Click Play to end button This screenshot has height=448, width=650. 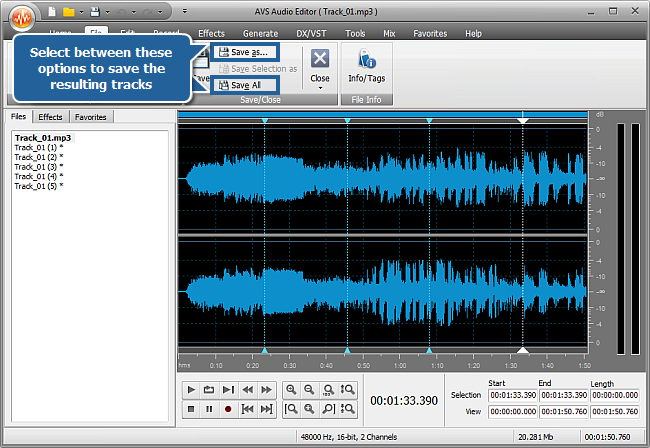tap(228, 390)
